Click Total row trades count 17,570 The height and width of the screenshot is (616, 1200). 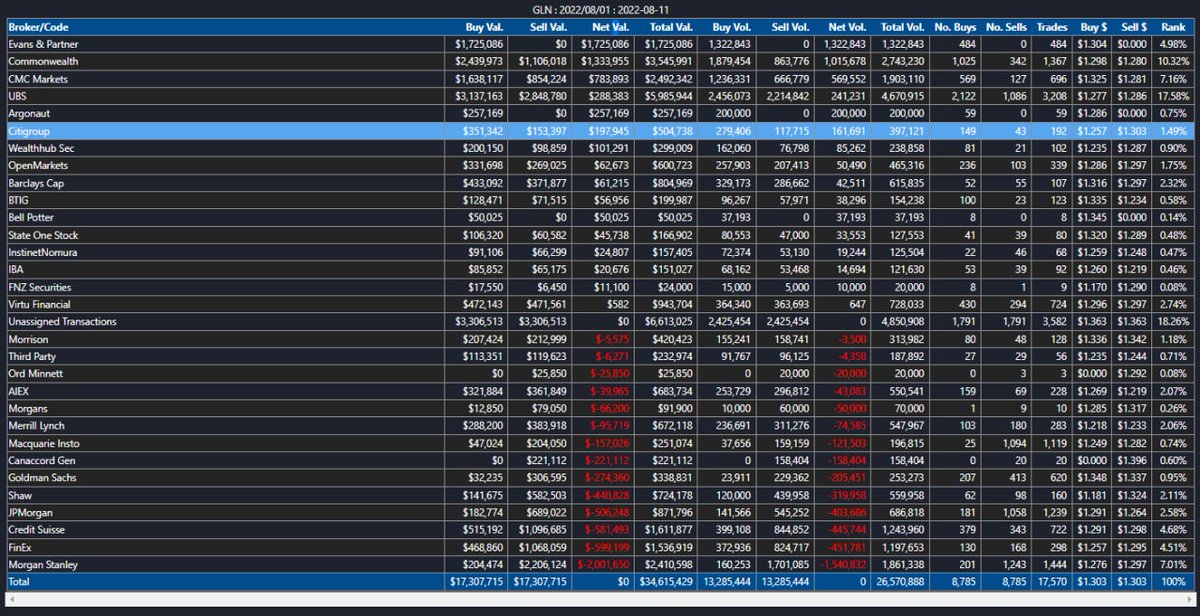[1051, 581]
